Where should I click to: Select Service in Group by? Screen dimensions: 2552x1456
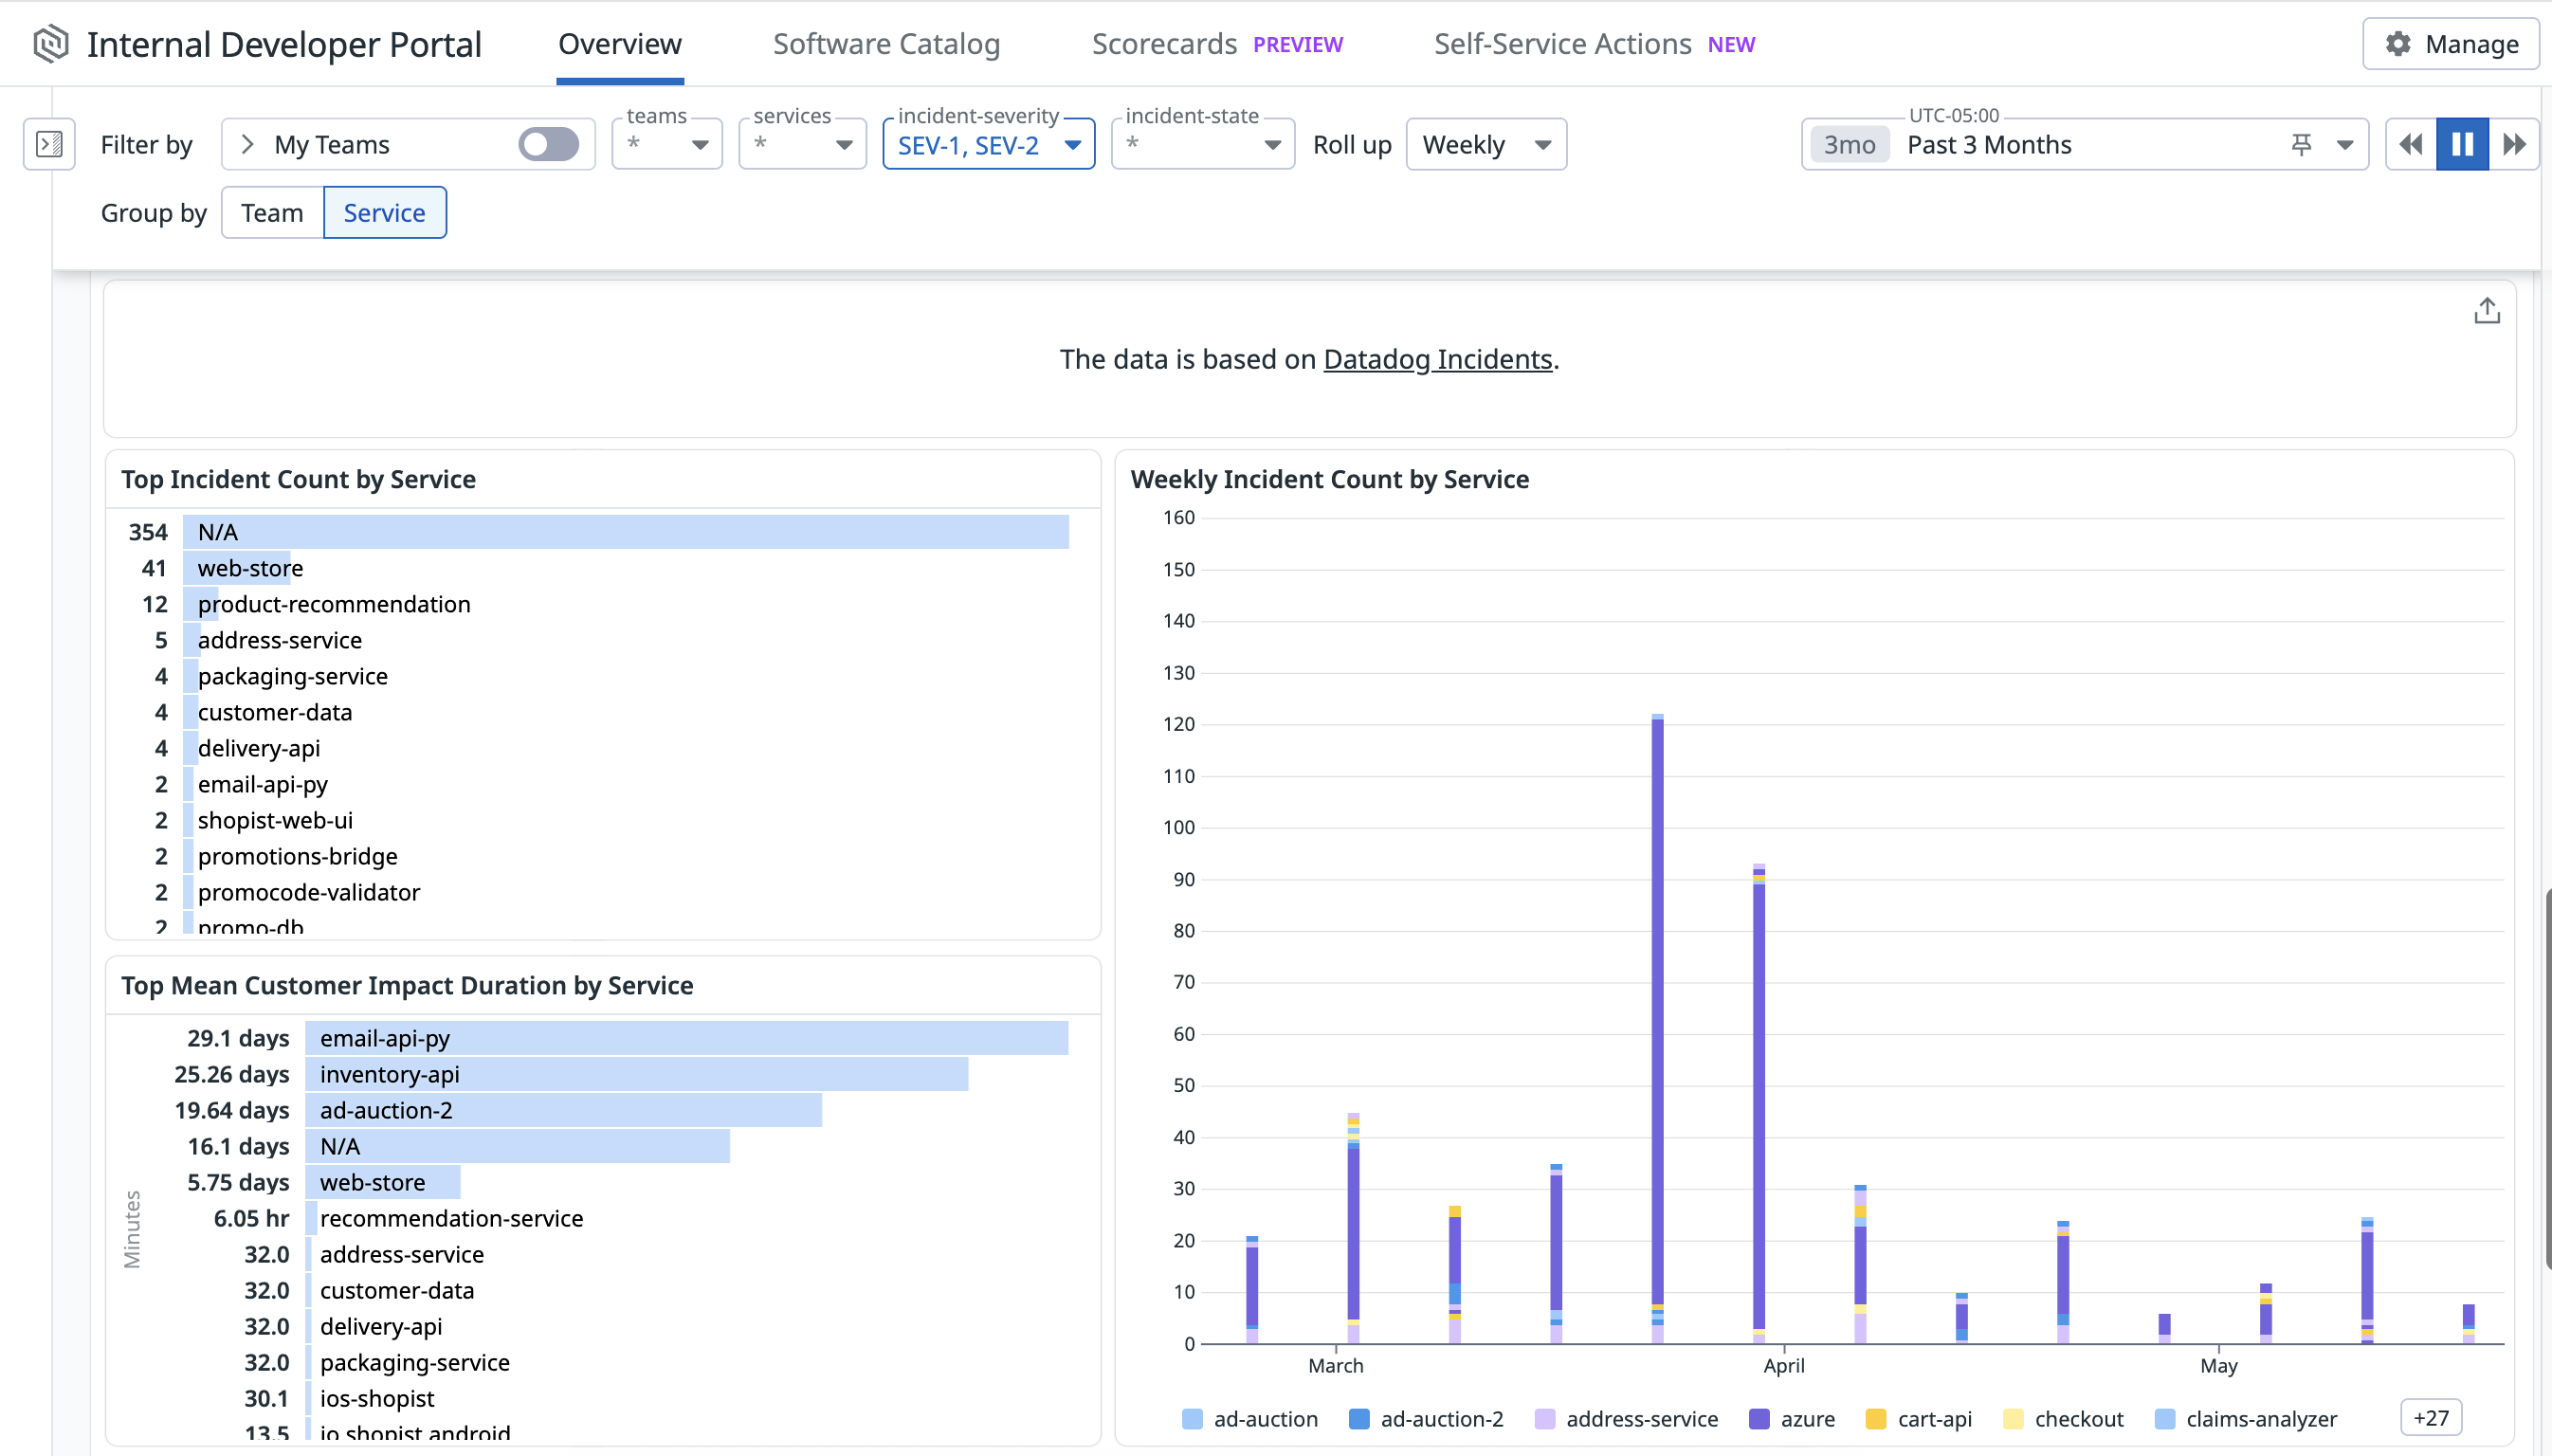tap(384, 213)
